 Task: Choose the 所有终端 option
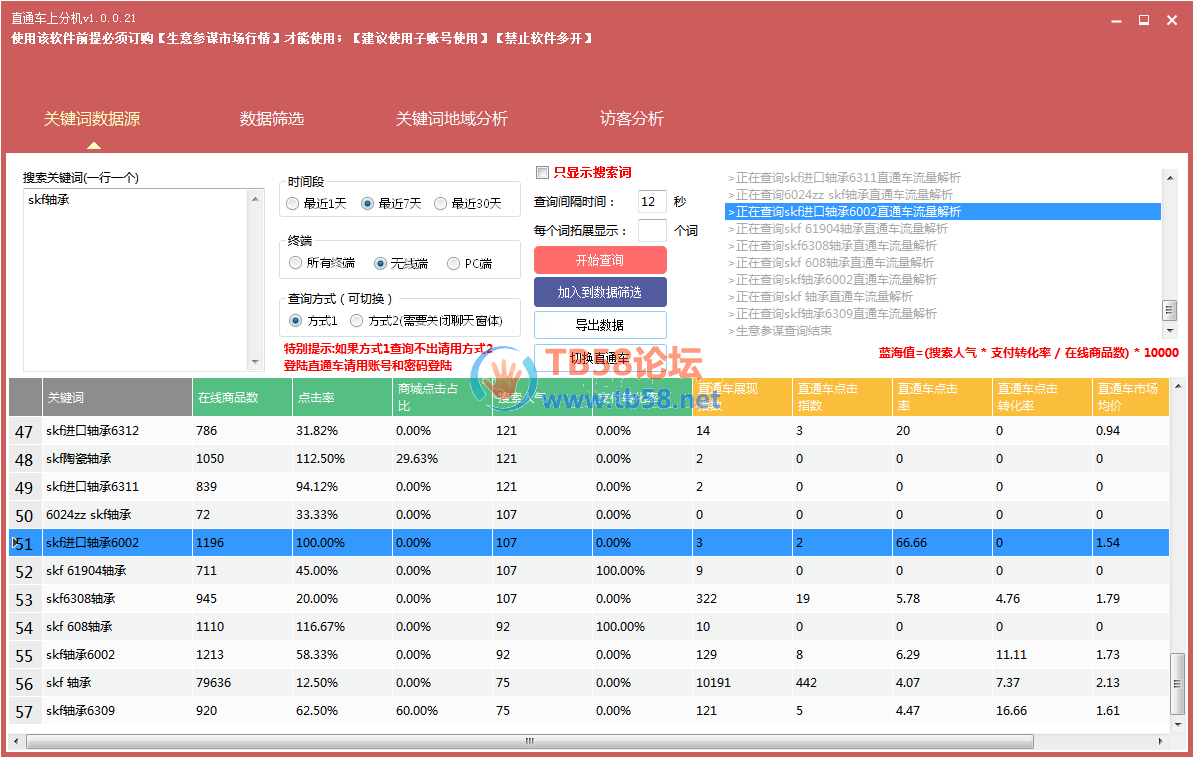pyautogui.click(x=322, y=263)
